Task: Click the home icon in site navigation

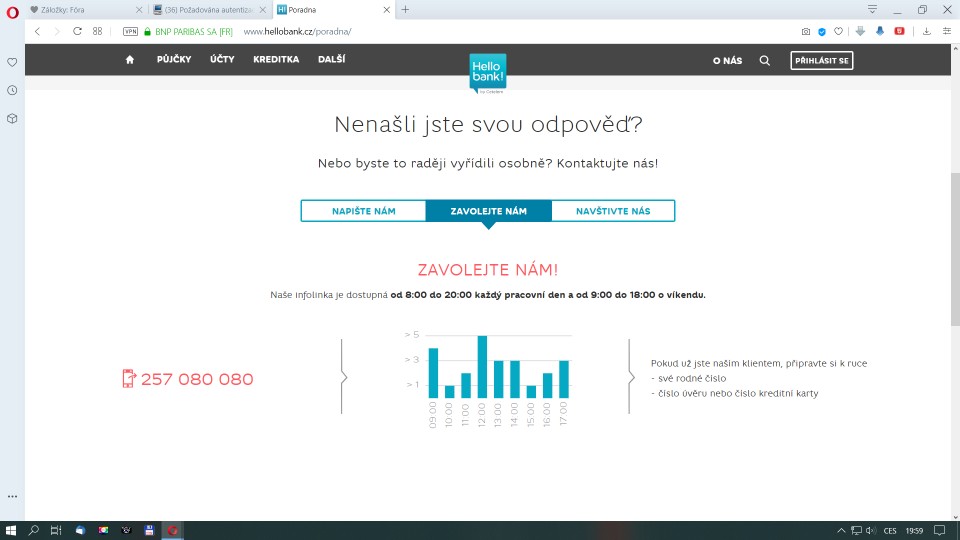Action: tap(129, 60)
